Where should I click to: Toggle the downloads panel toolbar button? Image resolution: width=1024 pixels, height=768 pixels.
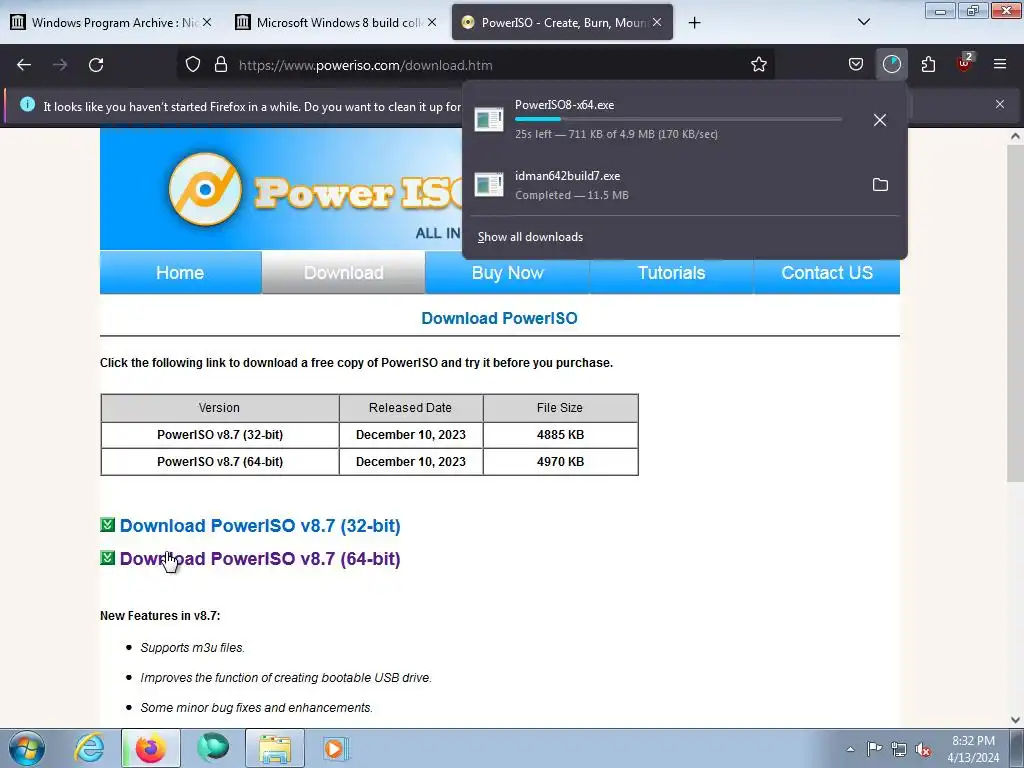pyautogui.click(x=891, y=65)
